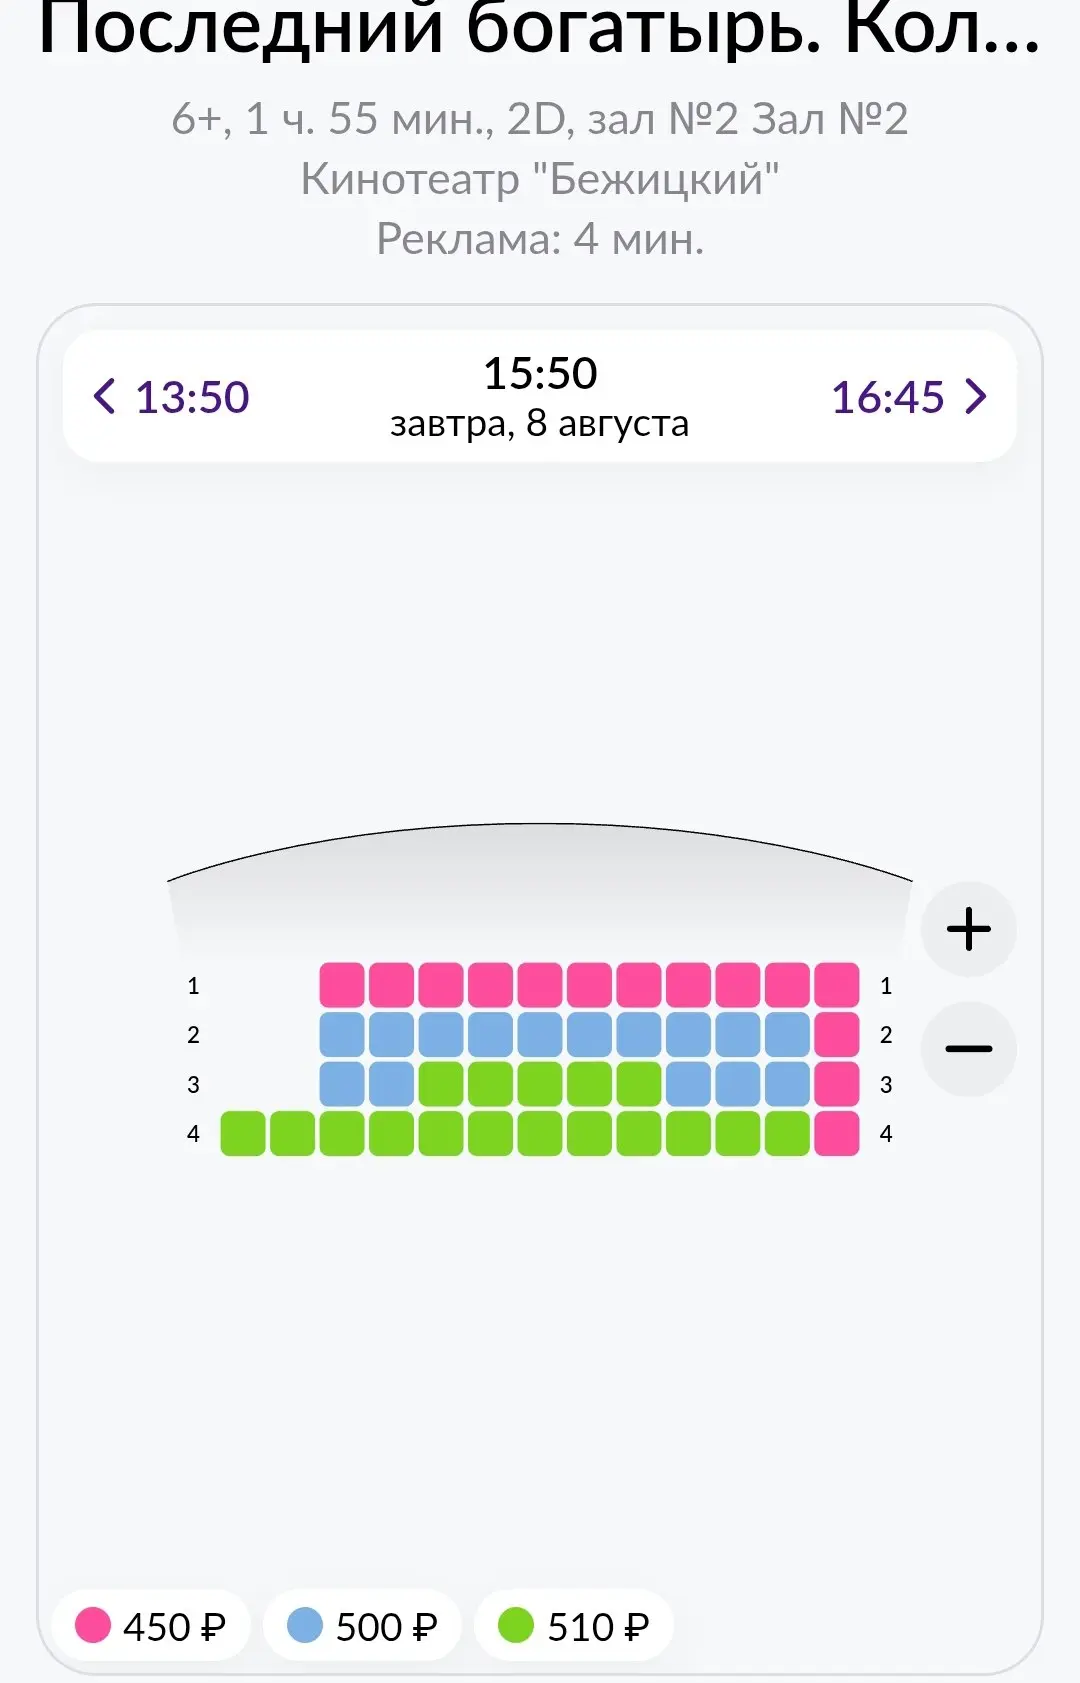Select first green seat in row 3
This screenshot has height=1683, width=1080.
[x=441, y=1084]
